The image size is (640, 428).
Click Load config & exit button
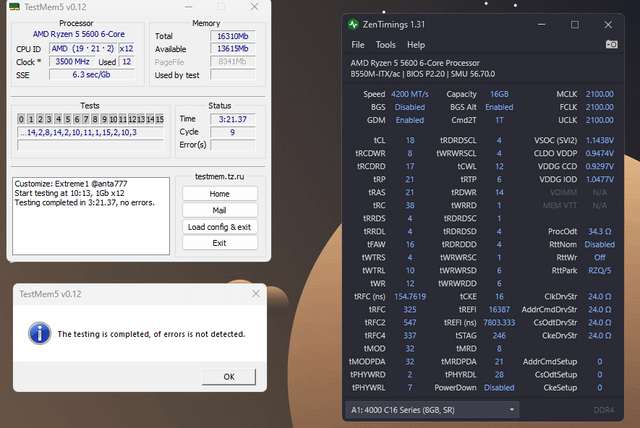click(x=220, y=227)
